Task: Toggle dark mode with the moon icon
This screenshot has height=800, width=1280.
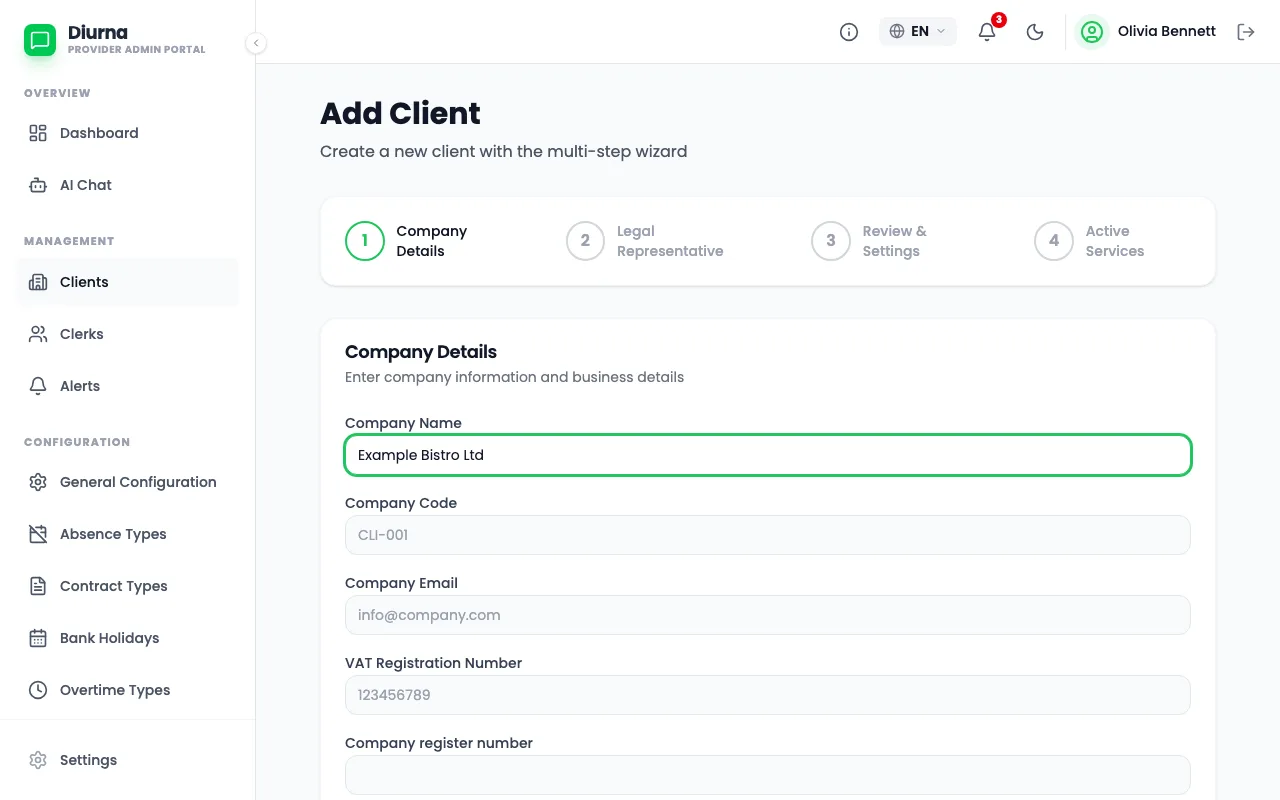Action: pyautogui.click(x=1035, y=32)
